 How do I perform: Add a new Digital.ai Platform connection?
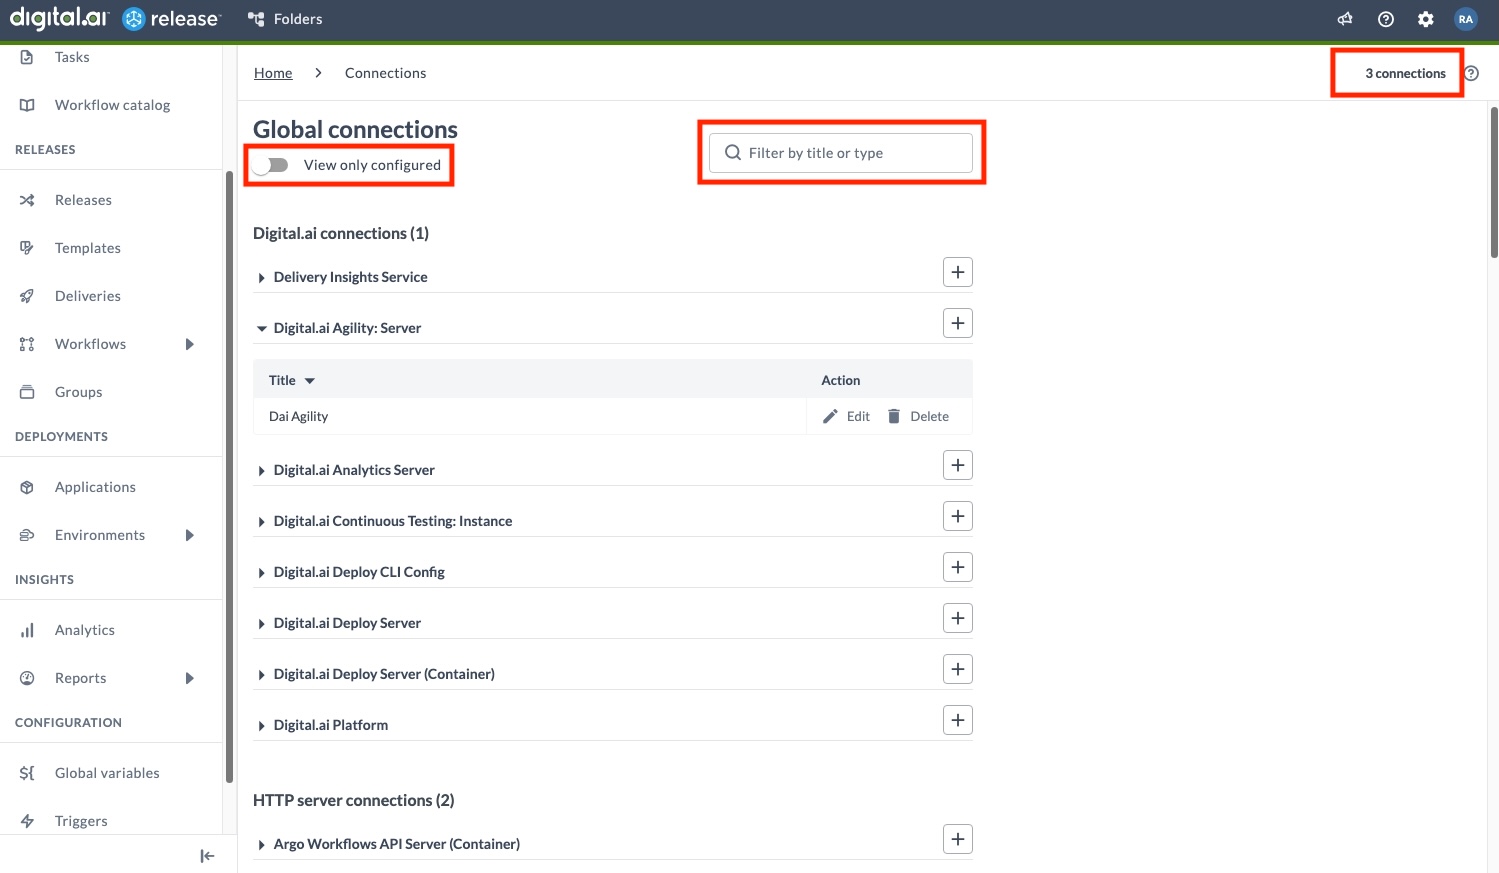[957, 720]
